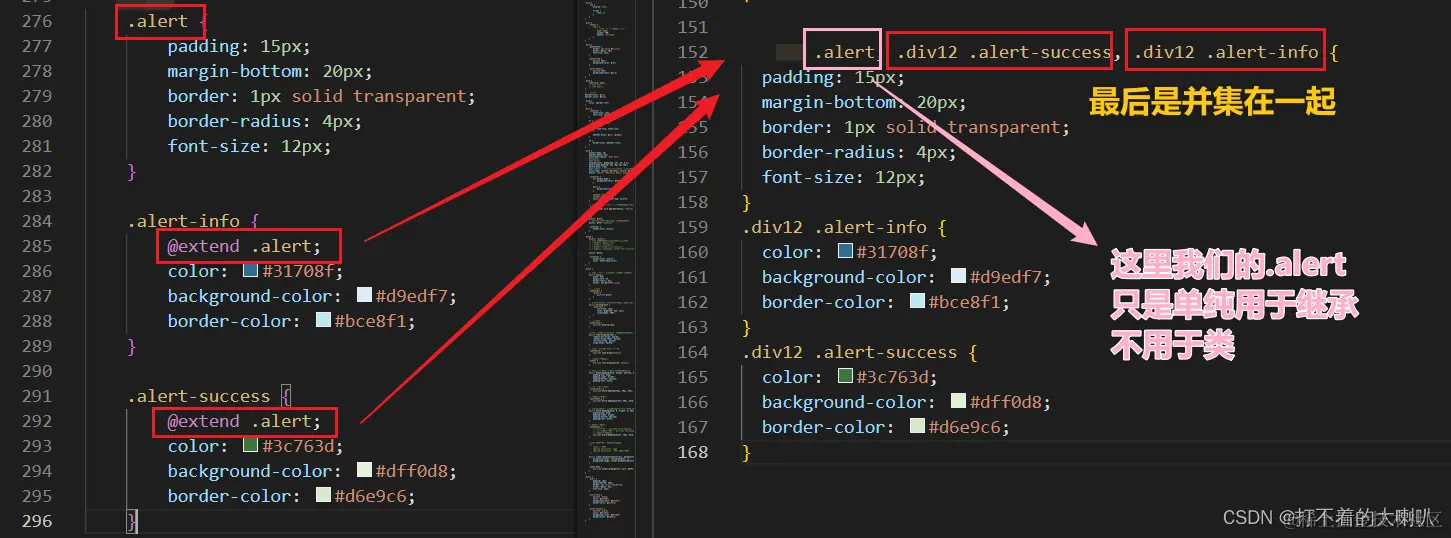Click '.alert-success {' selector on line 291

pyautogui.click(x=208, y=396)
